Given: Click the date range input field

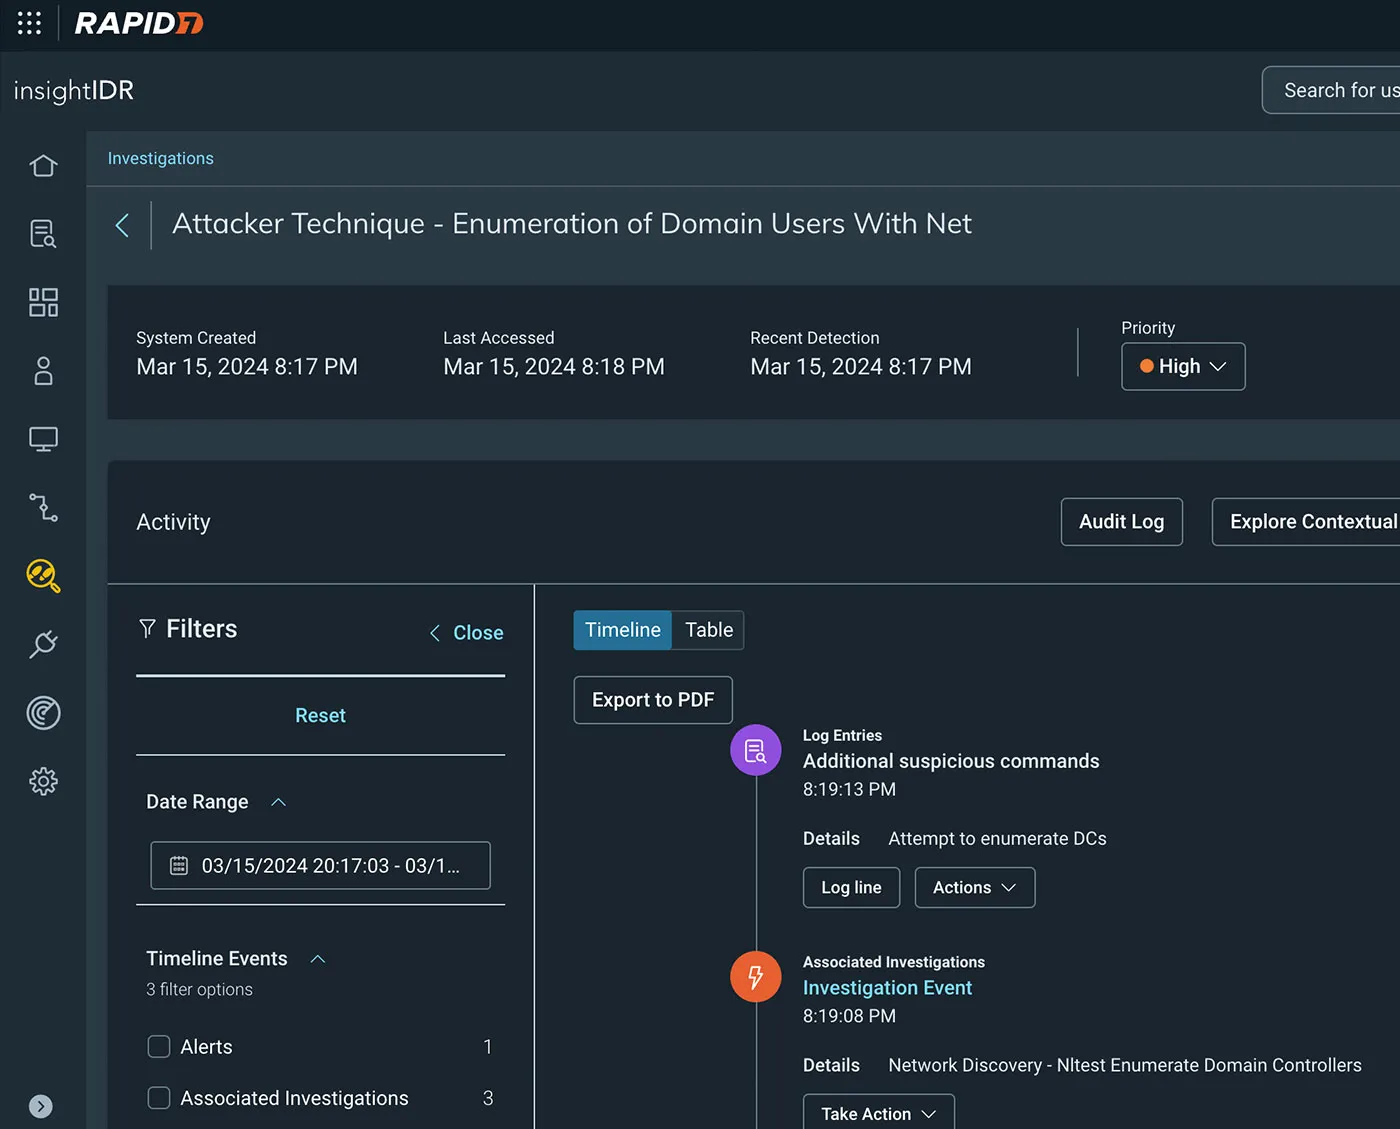Looking at the screenshot, I should (x=320, y=865).
